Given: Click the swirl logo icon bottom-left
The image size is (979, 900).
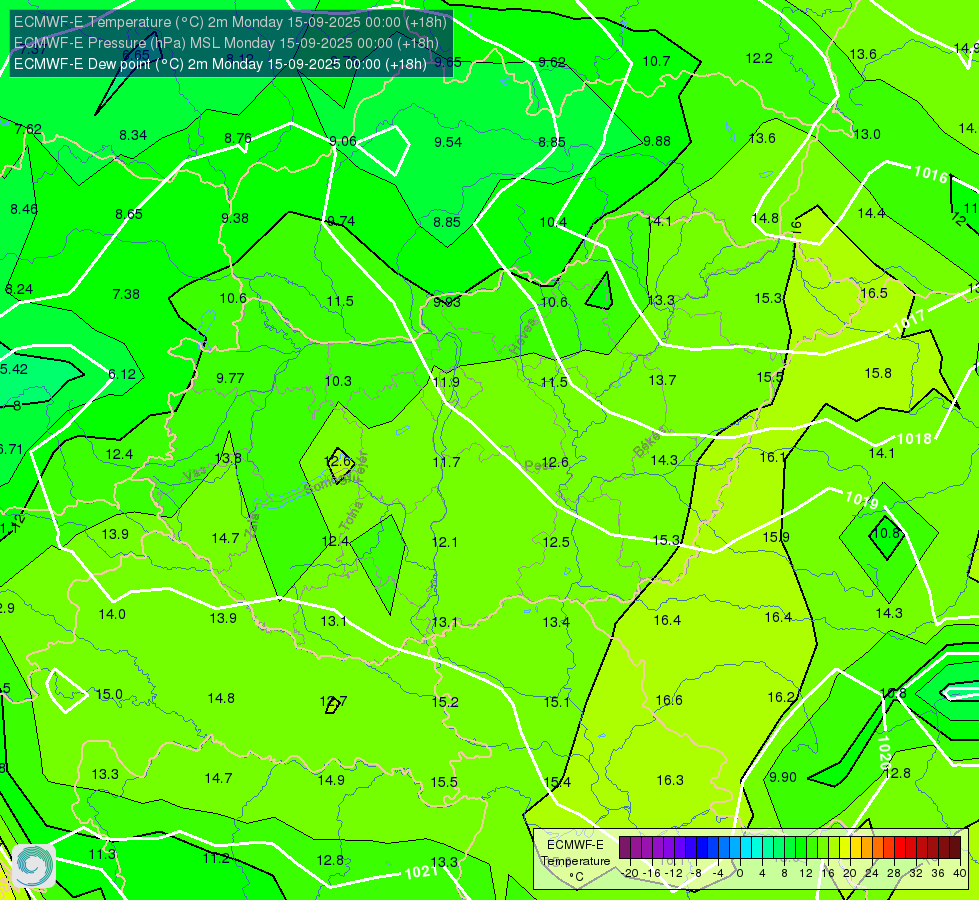Looking at the screenshot, I should pos(34,866).
